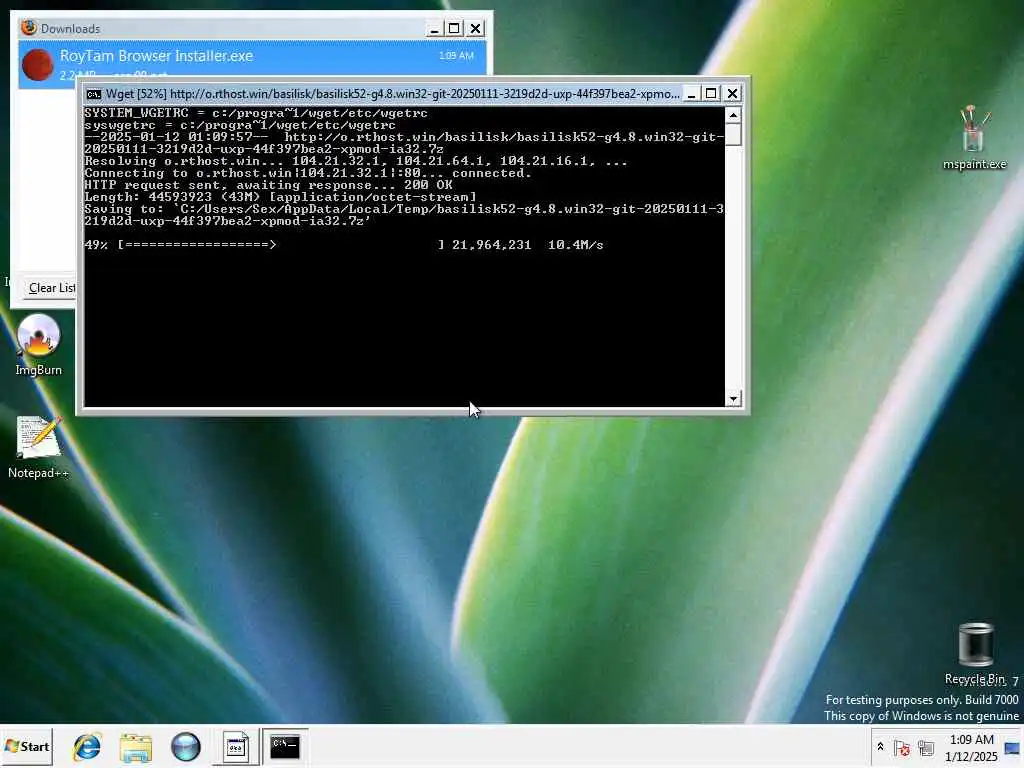The image size is (1024, 768).
Task: Click the Show Desktop button
Action: click(x=1014, y=747)
